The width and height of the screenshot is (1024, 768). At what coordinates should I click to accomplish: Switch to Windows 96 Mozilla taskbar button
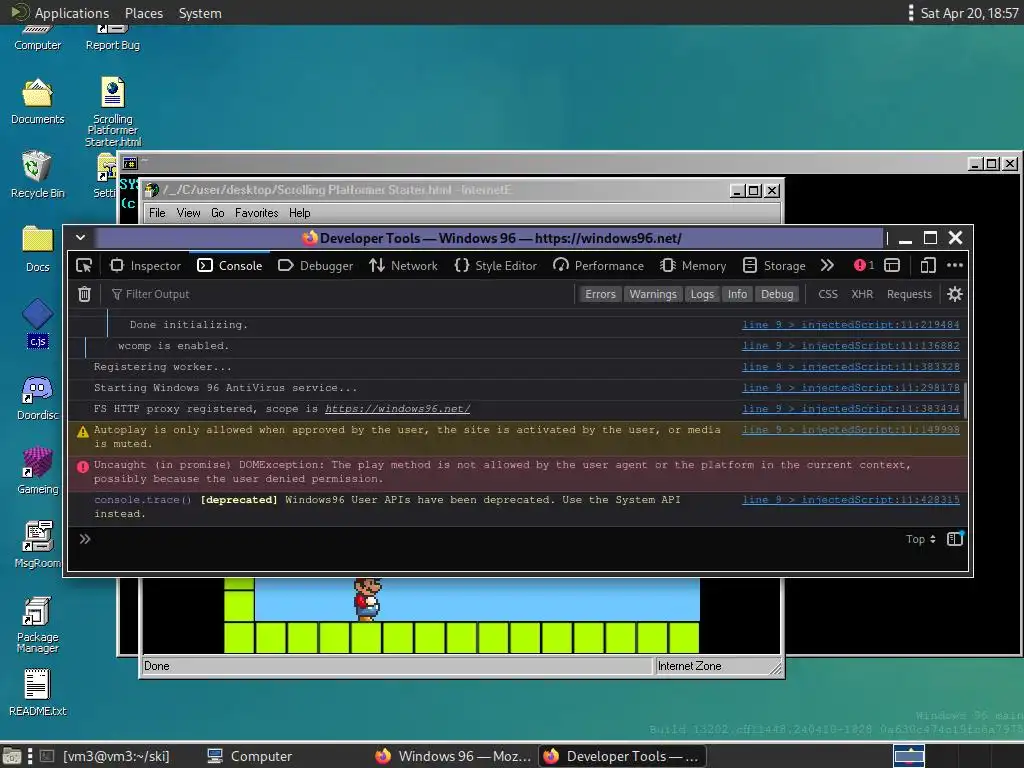tap(453, 756)
